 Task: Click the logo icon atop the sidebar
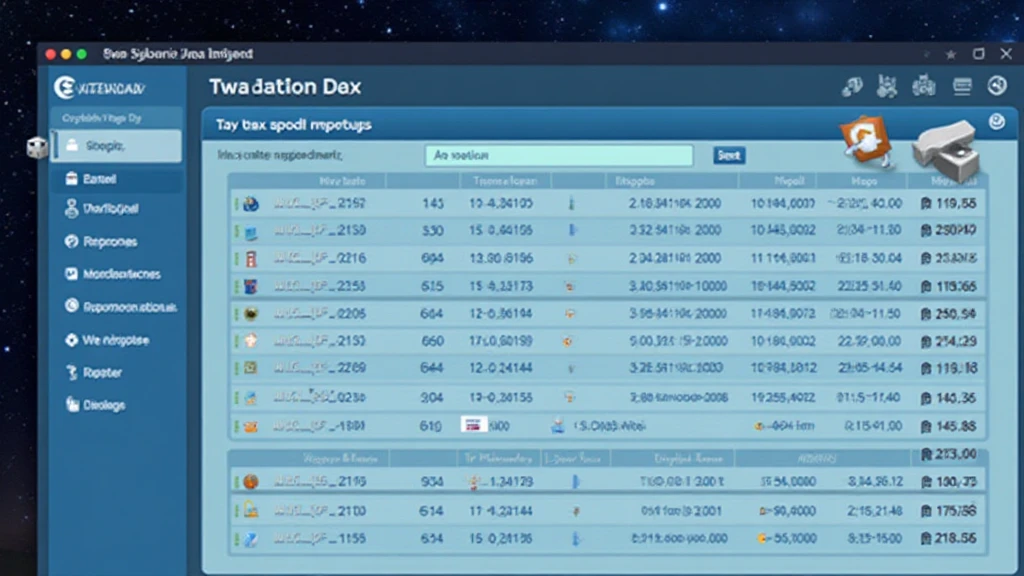[65, 87]
